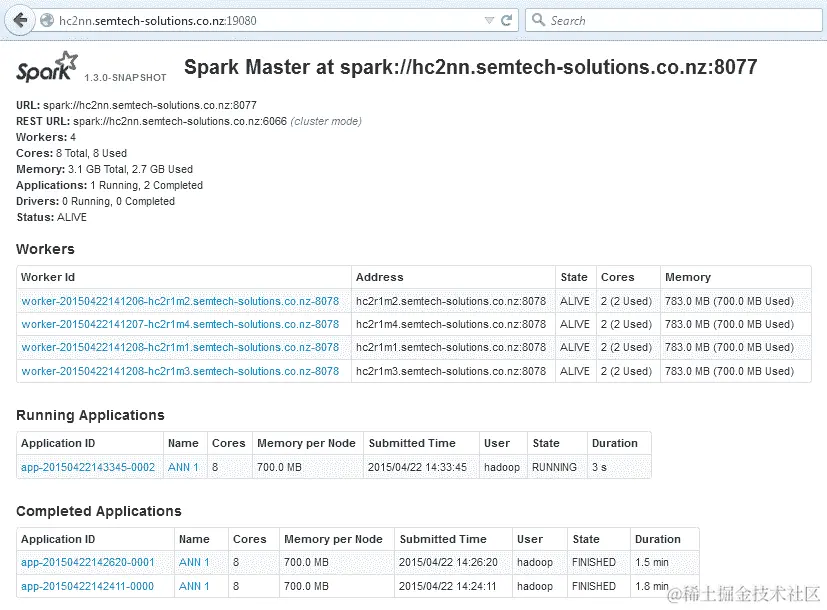Screen dimensions: 827x610
Task: Click submitted time 2015/04/22 14:26:20
Action: coord(448,563)
